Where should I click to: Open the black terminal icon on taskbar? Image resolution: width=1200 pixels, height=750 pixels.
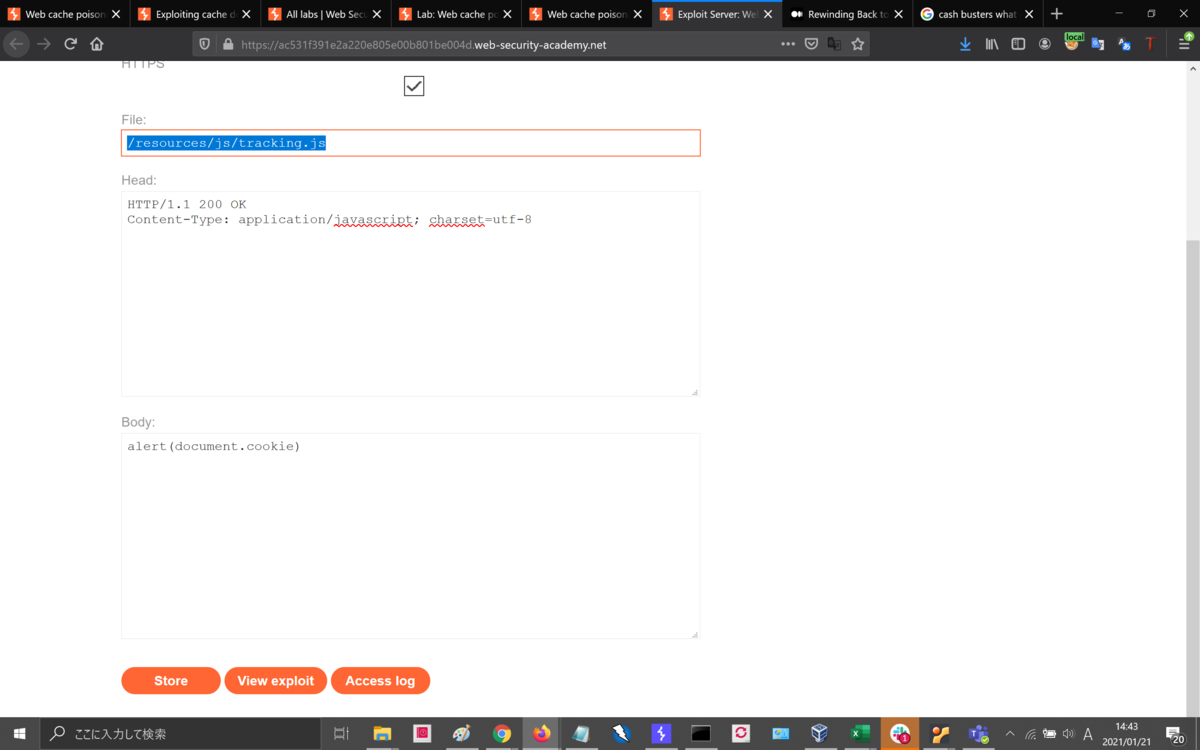tap(700, 733)
